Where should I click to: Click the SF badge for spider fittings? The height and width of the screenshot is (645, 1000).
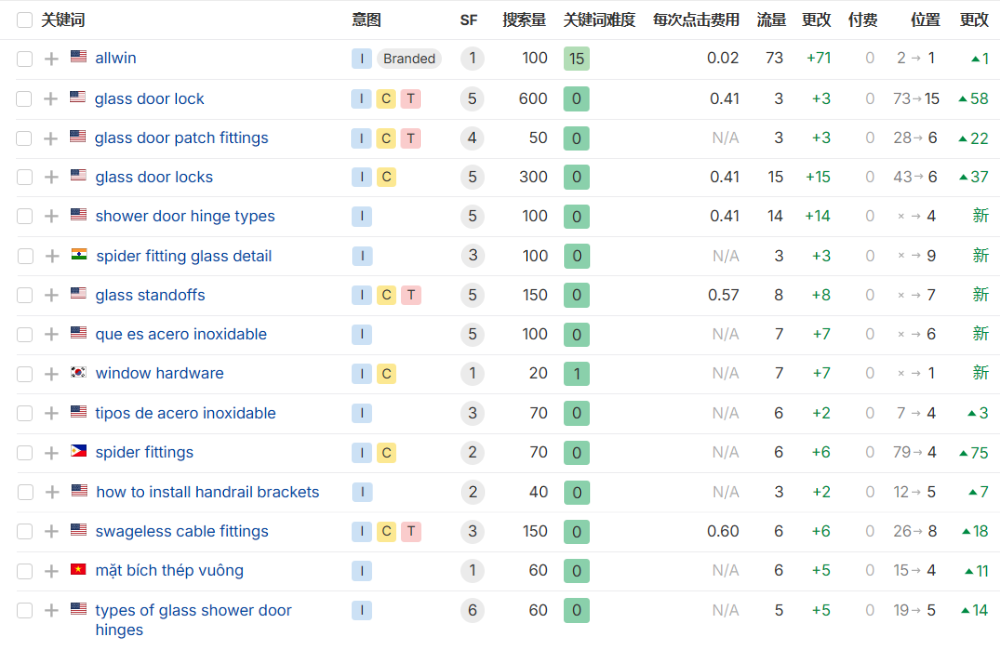472,453
